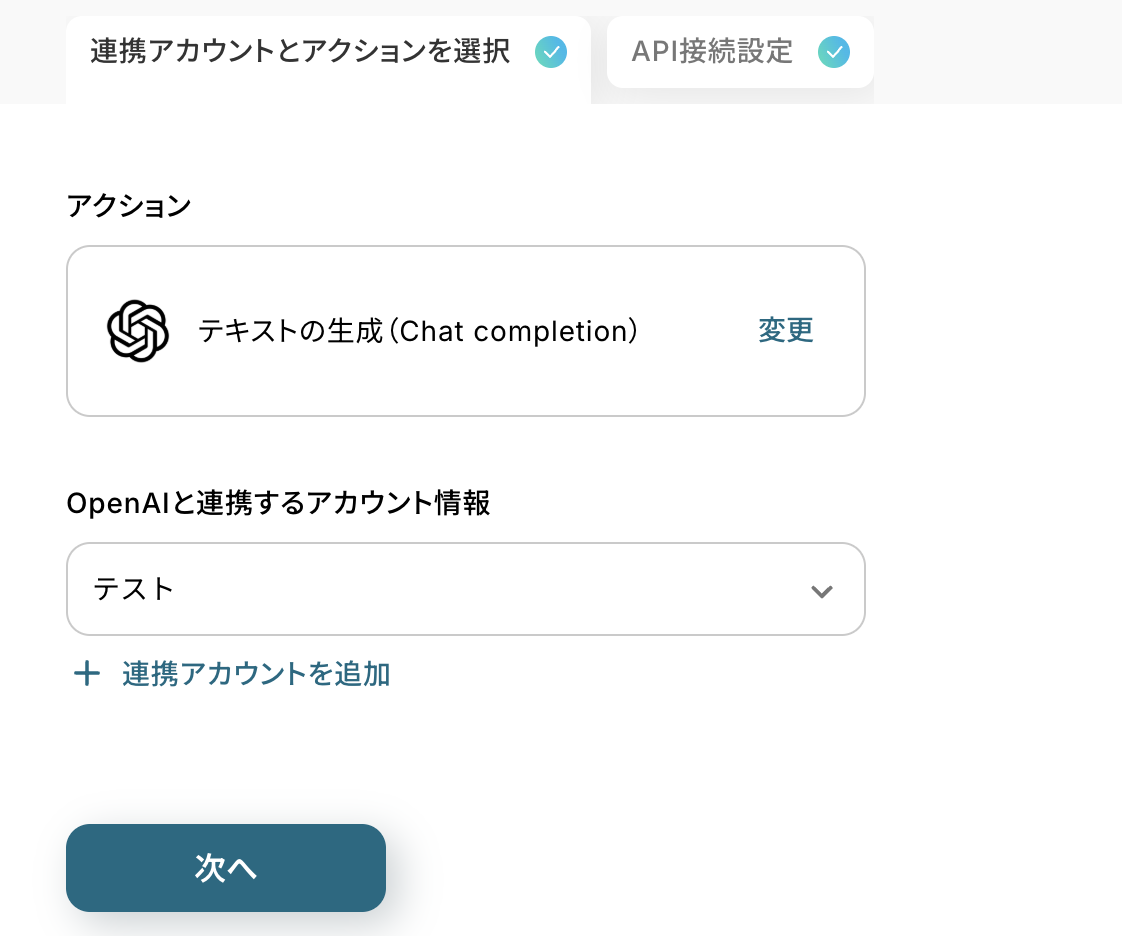This screenshot has height=936, width=1122.
Task: Click blank middle area of account dropdown field
Action: pos(480,589)
